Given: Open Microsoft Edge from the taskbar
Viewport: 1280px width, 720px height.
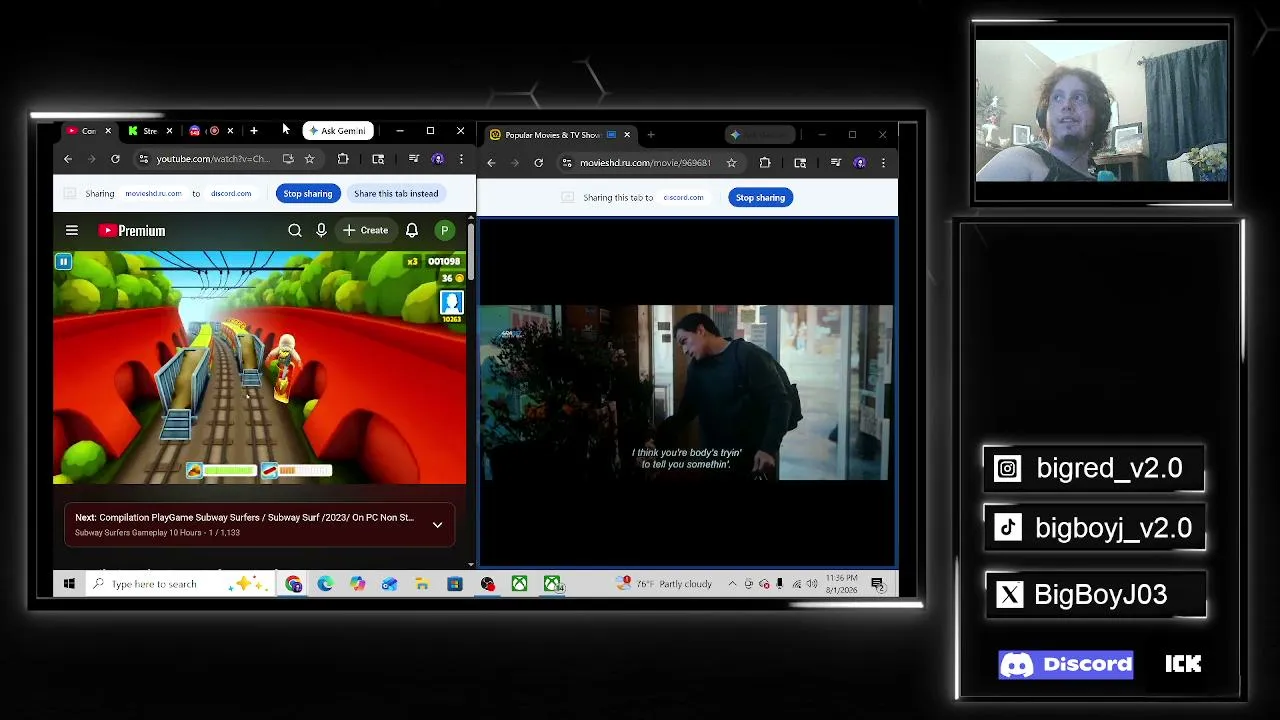Looking at the screenshot, I should pyautogui.click(x=325, y=584).
